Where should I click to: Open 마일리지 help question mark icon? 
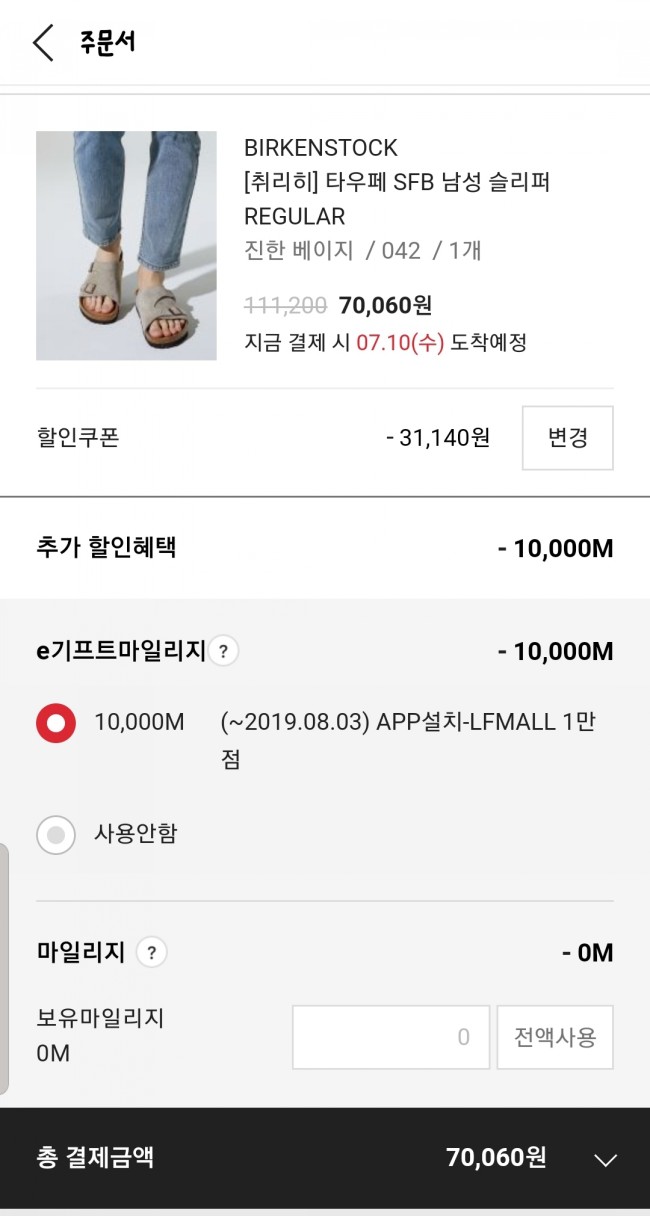coord(151,952)
